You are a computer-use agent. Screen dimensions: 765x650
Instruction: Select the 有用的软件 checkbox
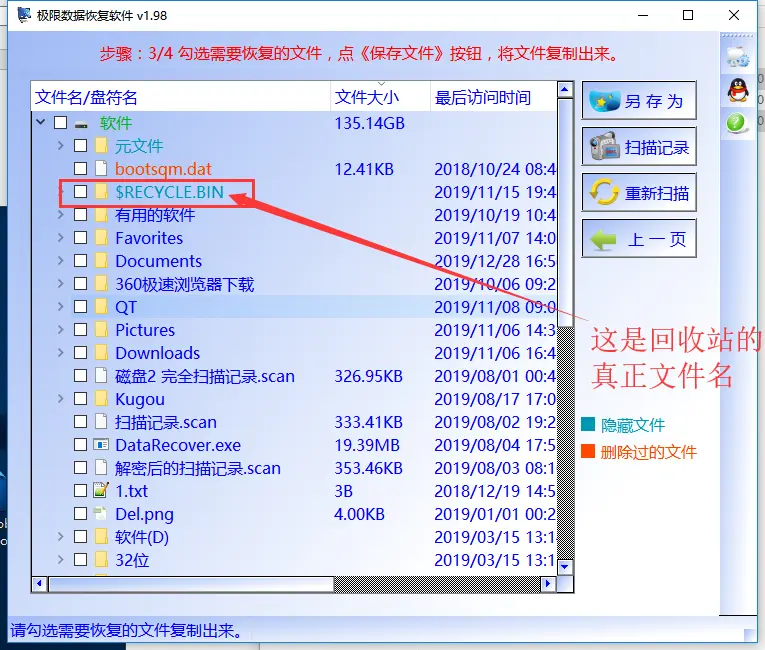81,214
